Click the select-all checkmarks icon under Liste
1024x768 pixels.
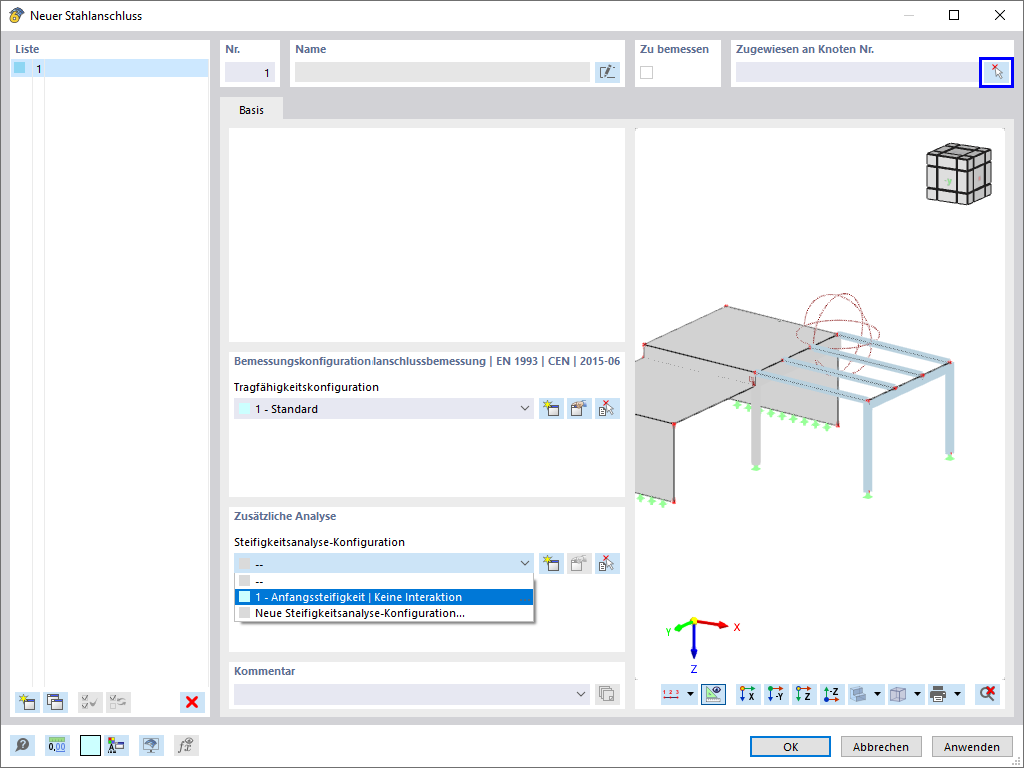pyautogui.click(x=90, y=702)
